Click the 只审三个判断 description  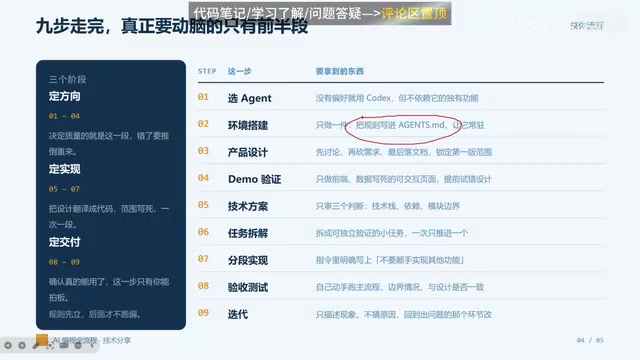pos(388,206)
